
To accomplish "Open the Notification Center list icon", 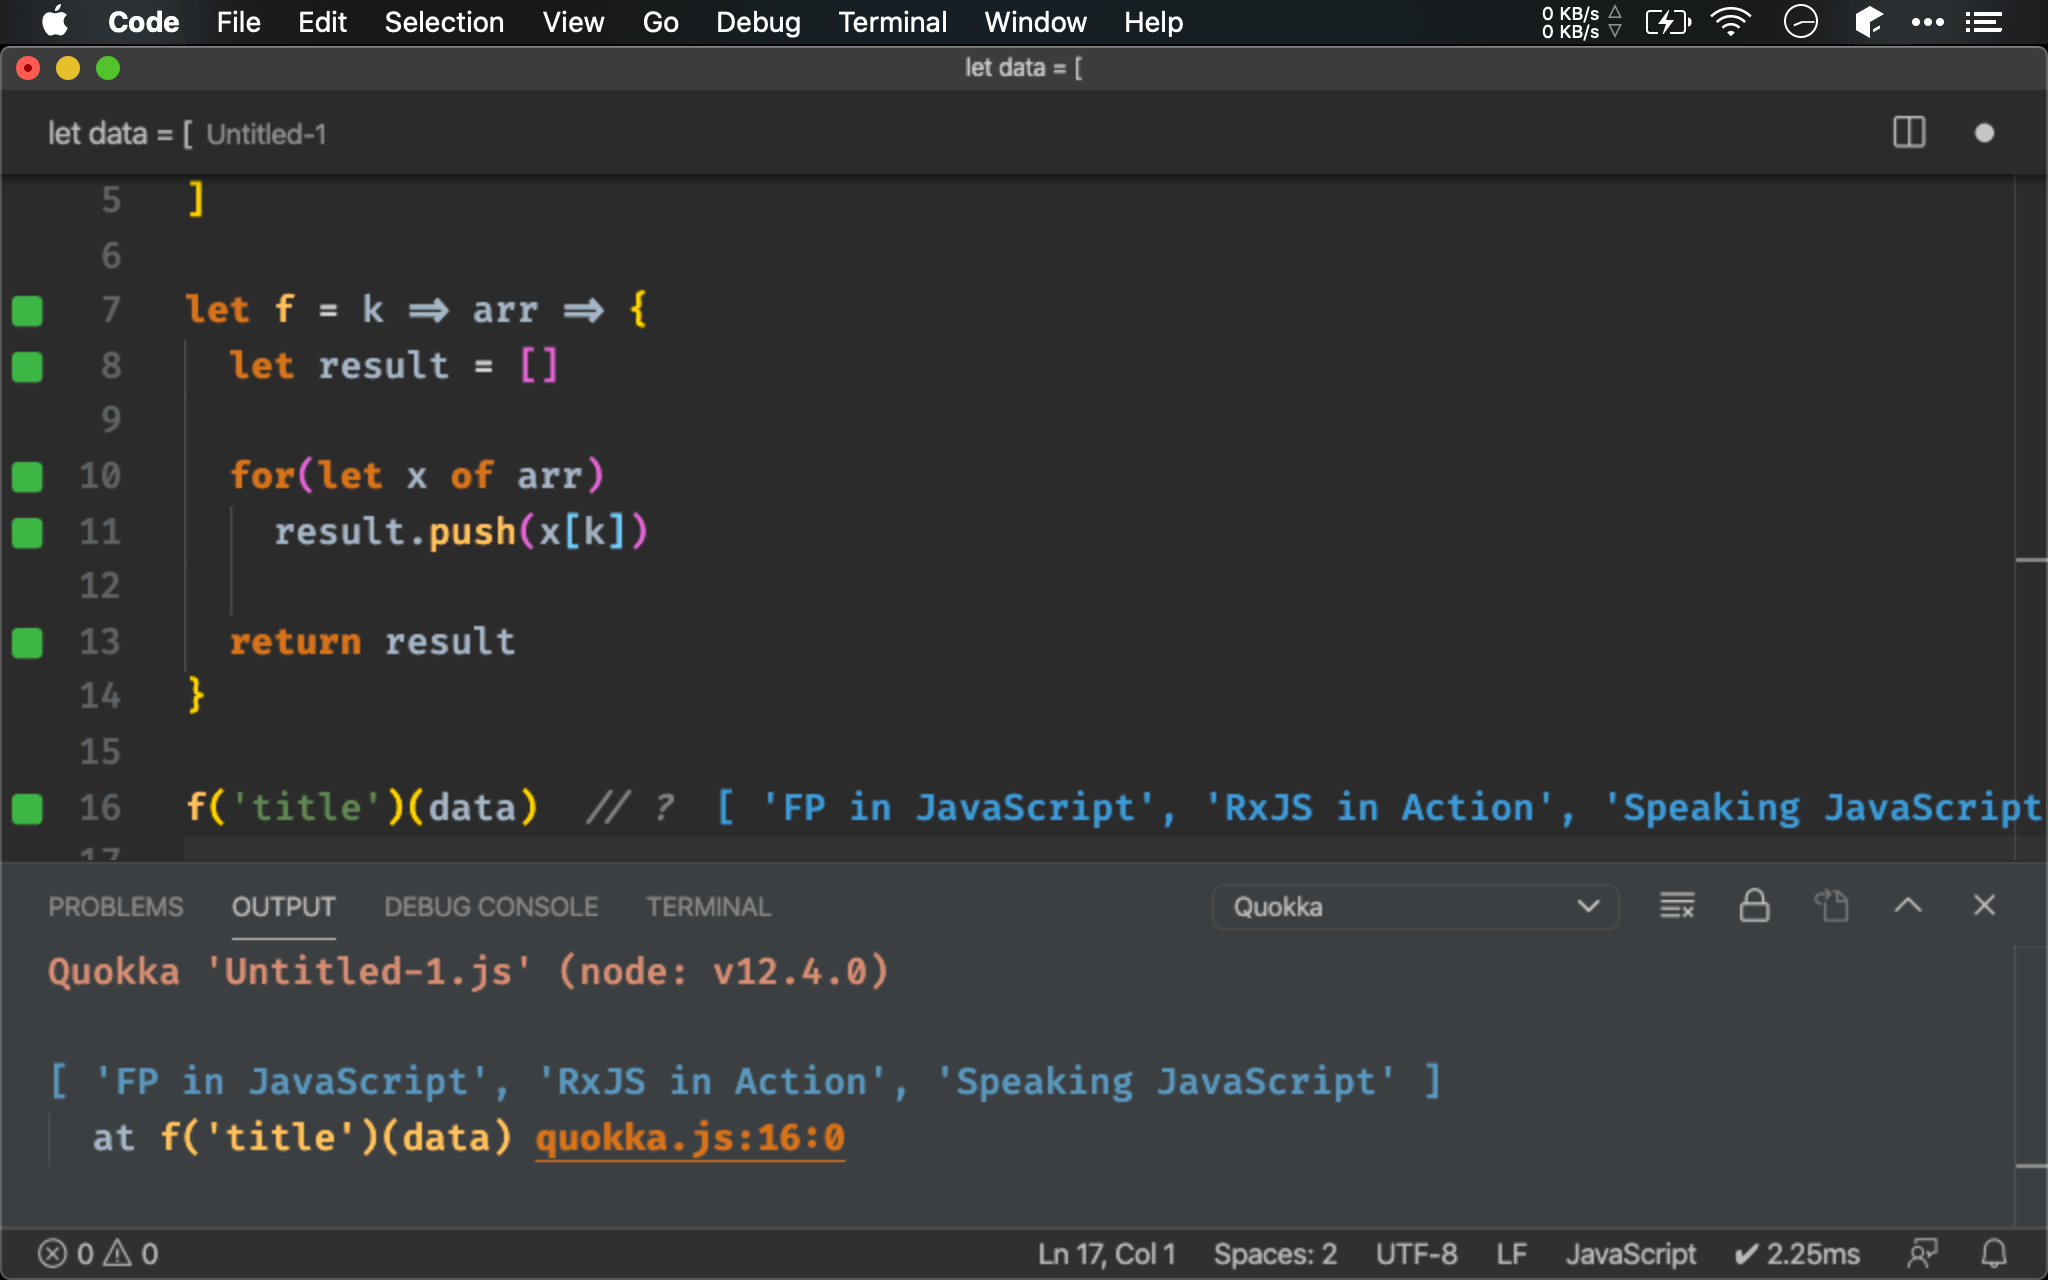I will point(1983,22).
